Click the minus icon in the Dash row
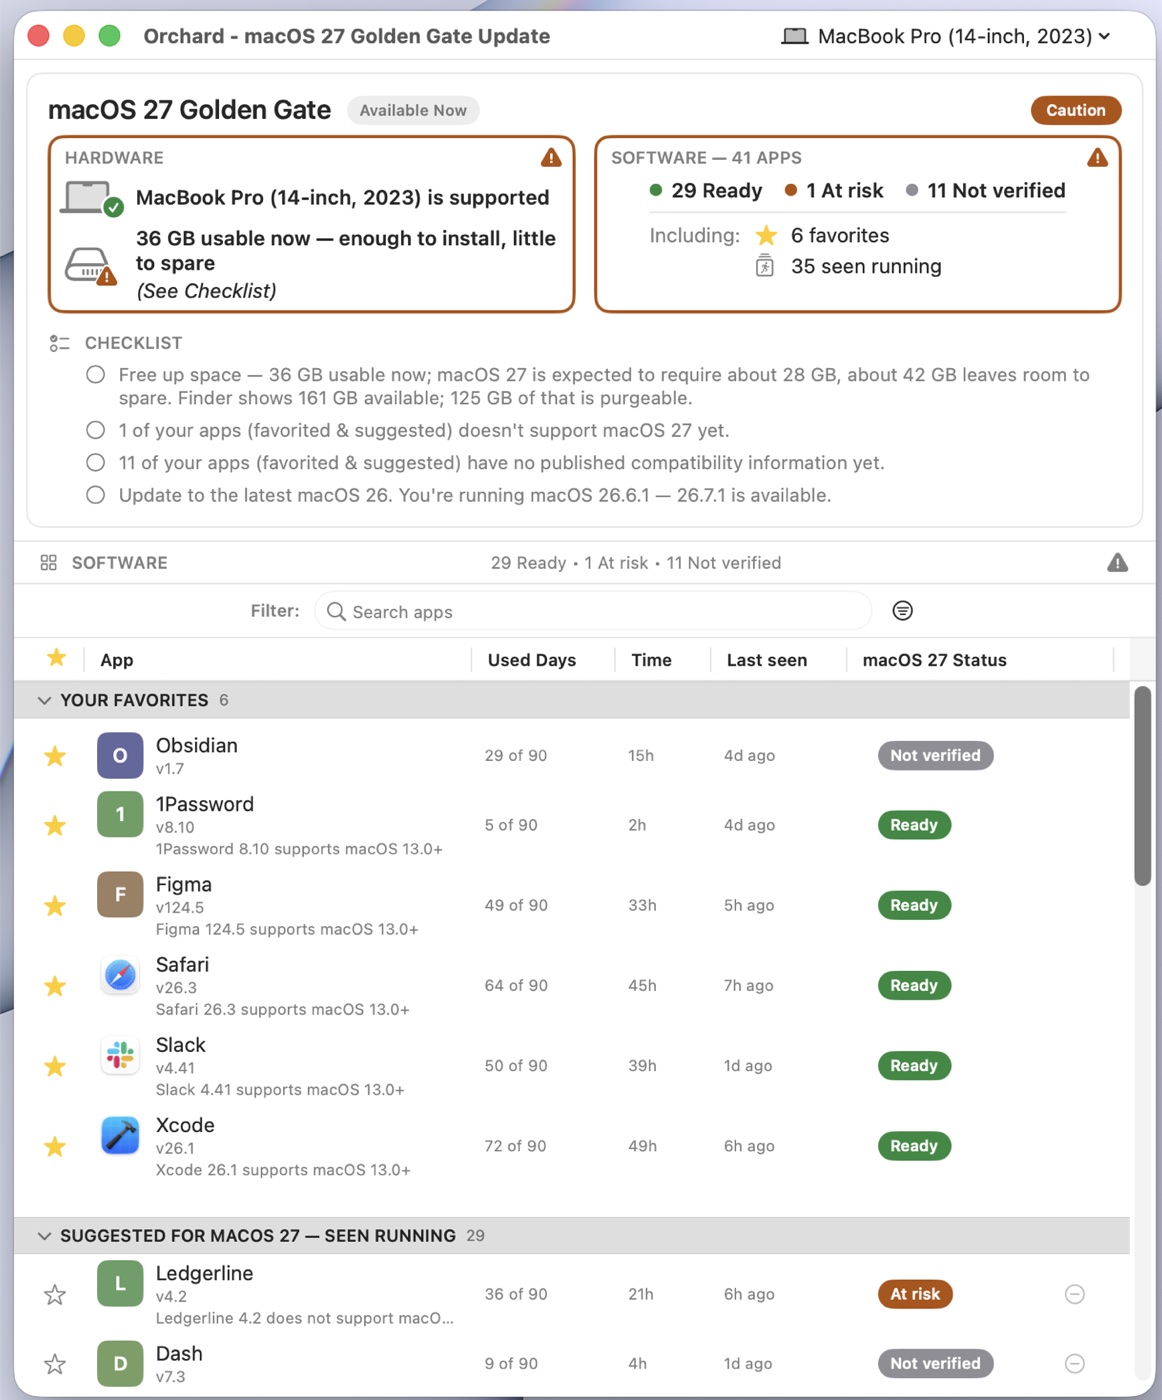1162x1400 pixels. (1074, 1363)
